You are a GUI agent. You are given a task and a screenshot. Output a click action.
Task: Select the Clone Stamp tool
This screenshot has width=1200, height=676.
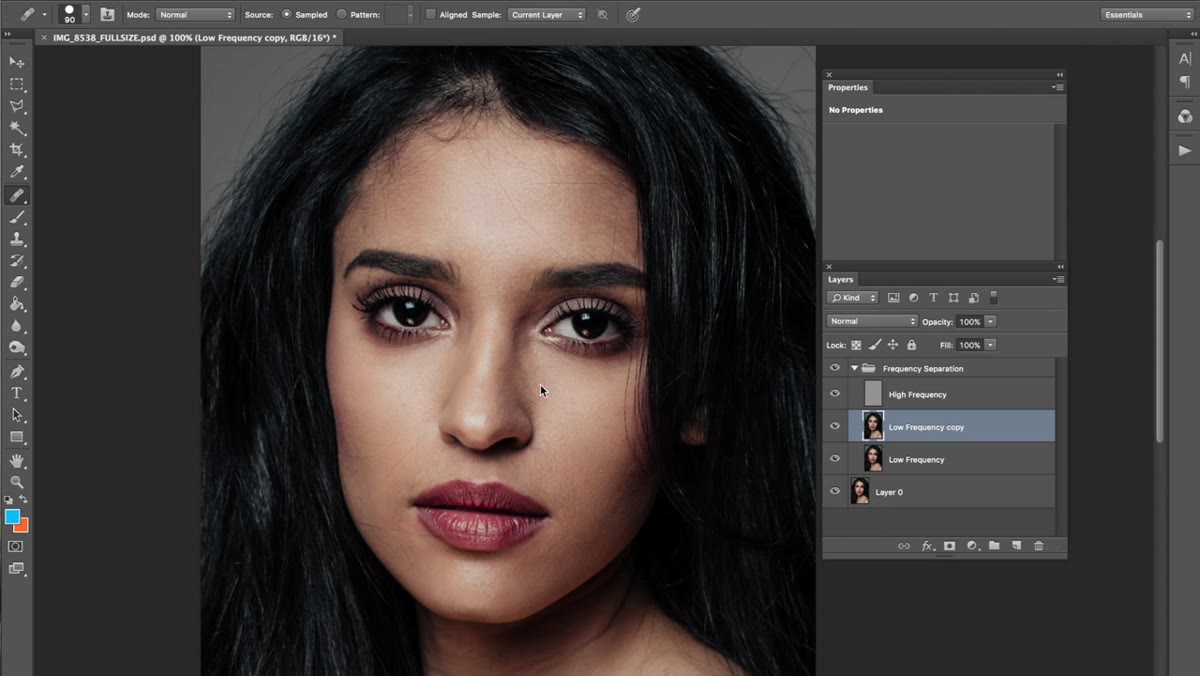[x=17, y=239]
